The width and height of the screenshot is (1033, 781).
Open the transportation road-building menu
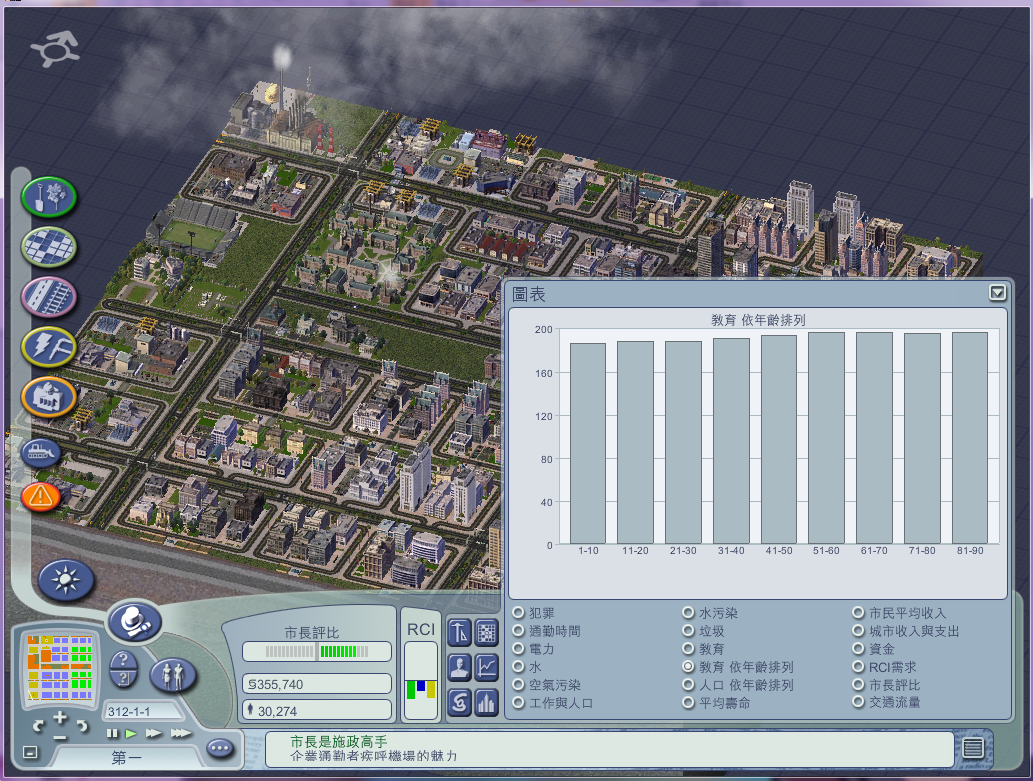pos(49,297)
